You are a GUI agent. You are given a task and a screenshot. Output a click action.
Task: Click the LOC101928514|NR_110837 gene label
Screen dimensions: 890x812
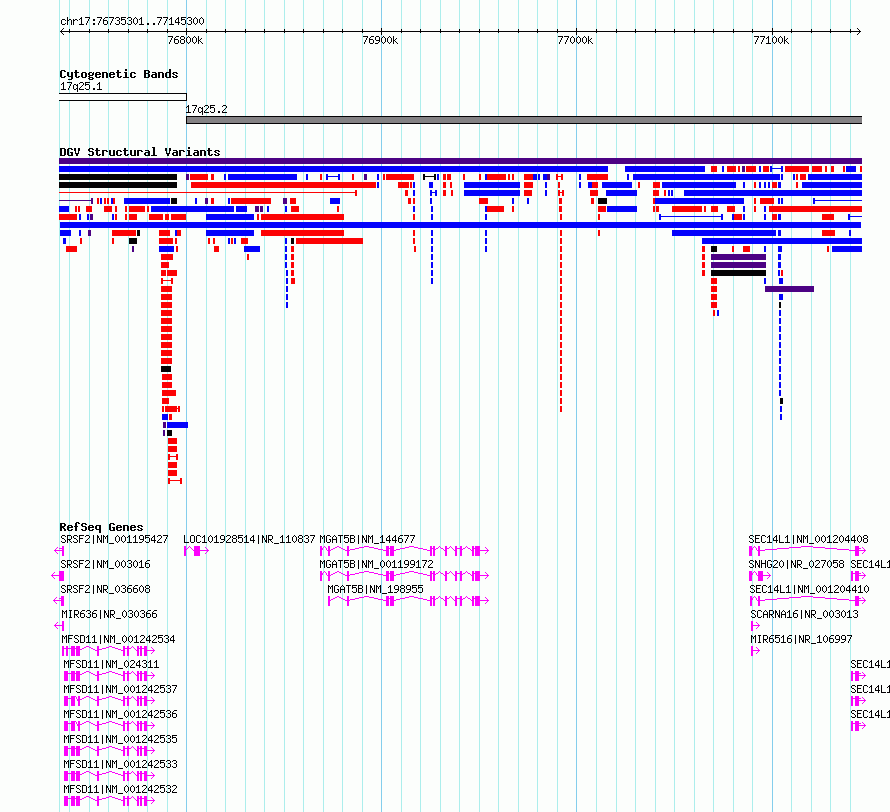pos(249,539)
